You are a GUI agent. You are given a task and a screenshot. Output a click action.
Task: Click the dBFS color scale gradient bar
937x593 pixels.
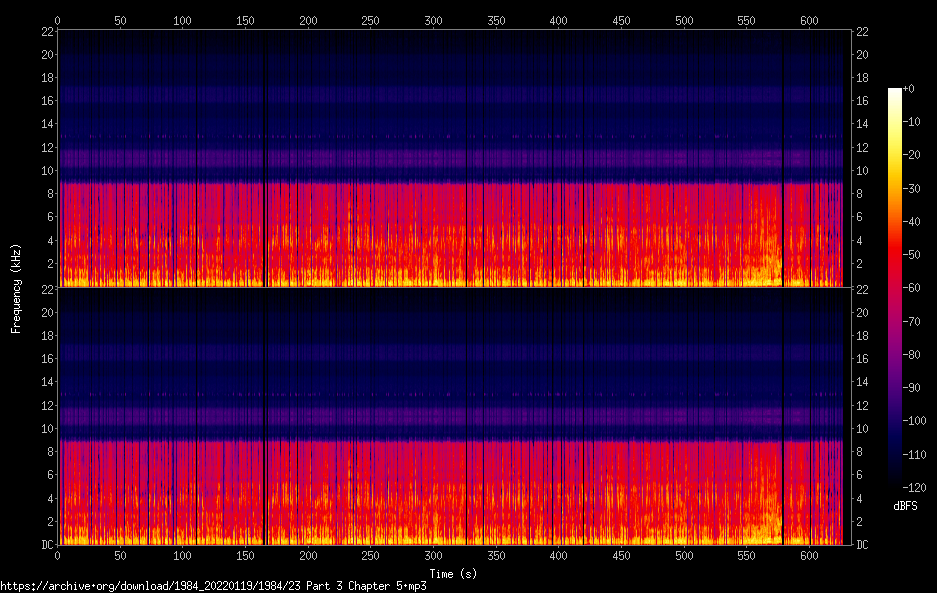894,288
